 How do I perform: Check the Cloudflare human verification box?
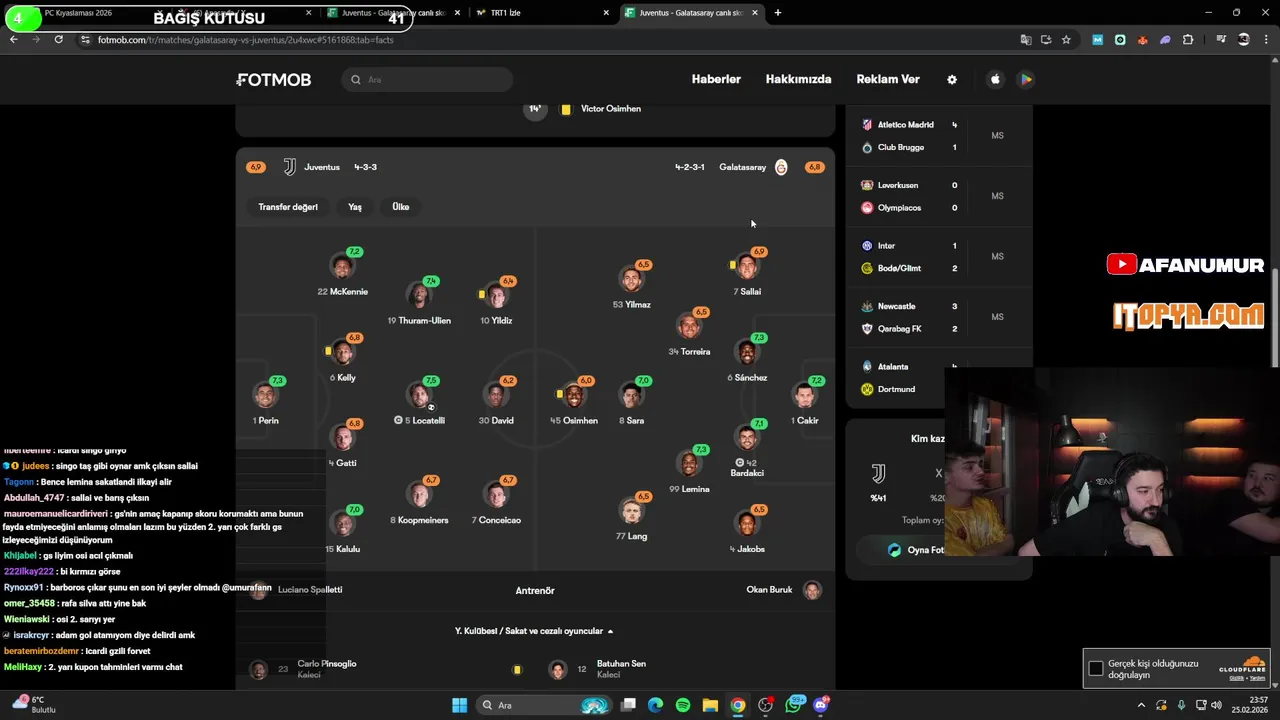[1096, 668]
